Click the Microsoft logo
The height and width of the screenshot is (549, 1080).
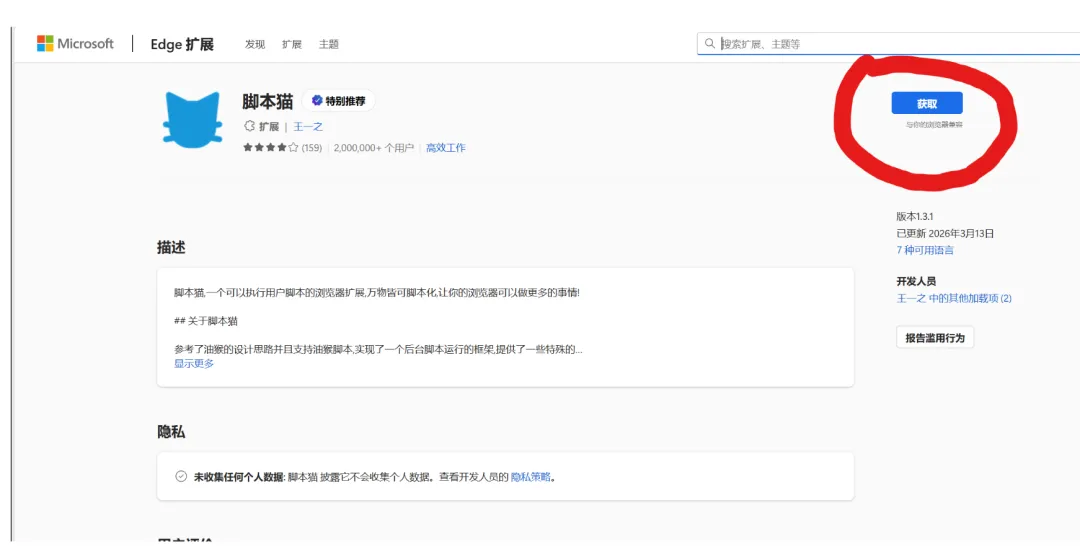(75, 43)
